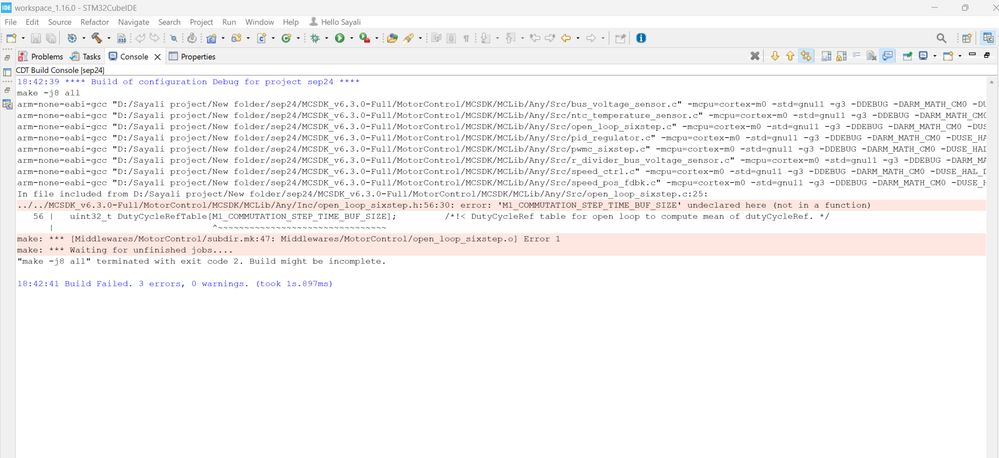Screen dimensions: 999x458
Task: Minimize the Console view panel
Action: (x=972, y=55)
